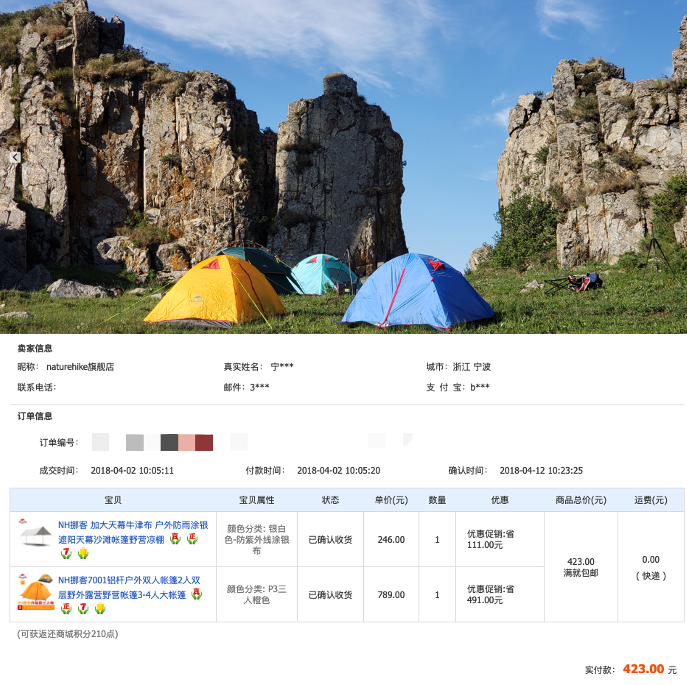Click the 正 badge under the 7001 tent title
687x685 pixels.
point(66,608)
